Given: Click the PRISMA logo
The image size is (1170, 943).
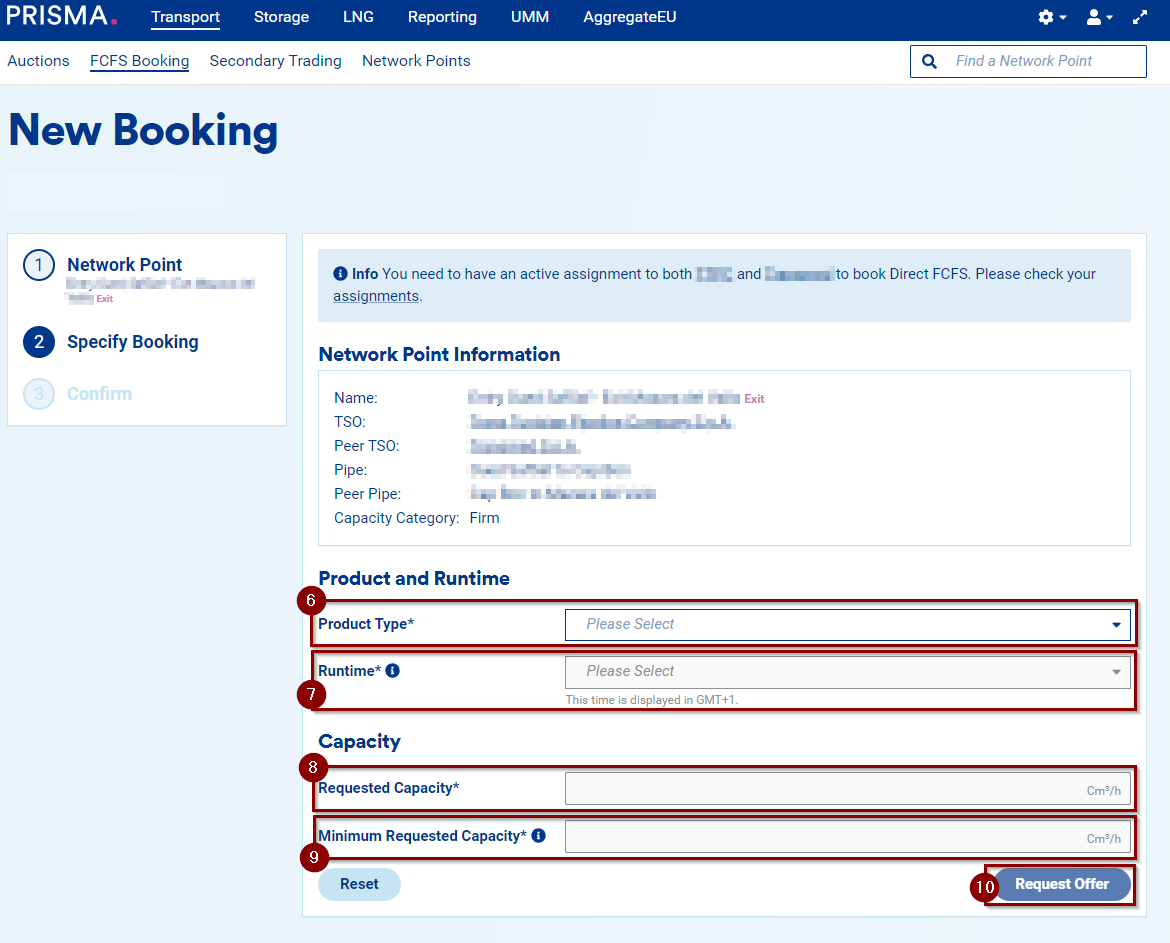Looking at the screenshot, I should [61, 16].
